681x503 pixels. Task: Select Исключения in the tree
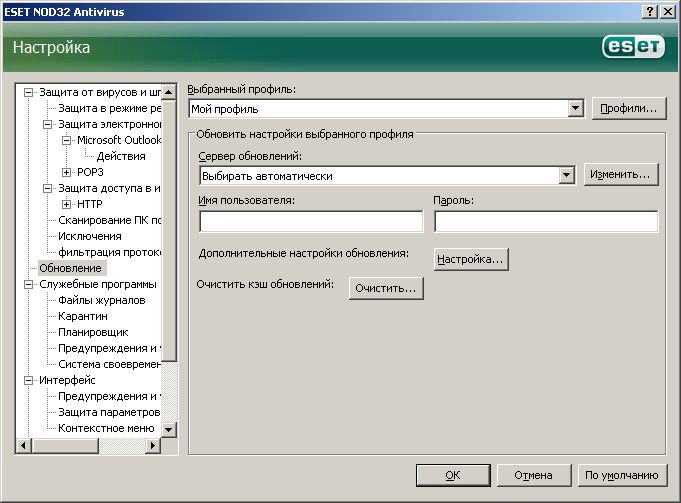[90, 236]
